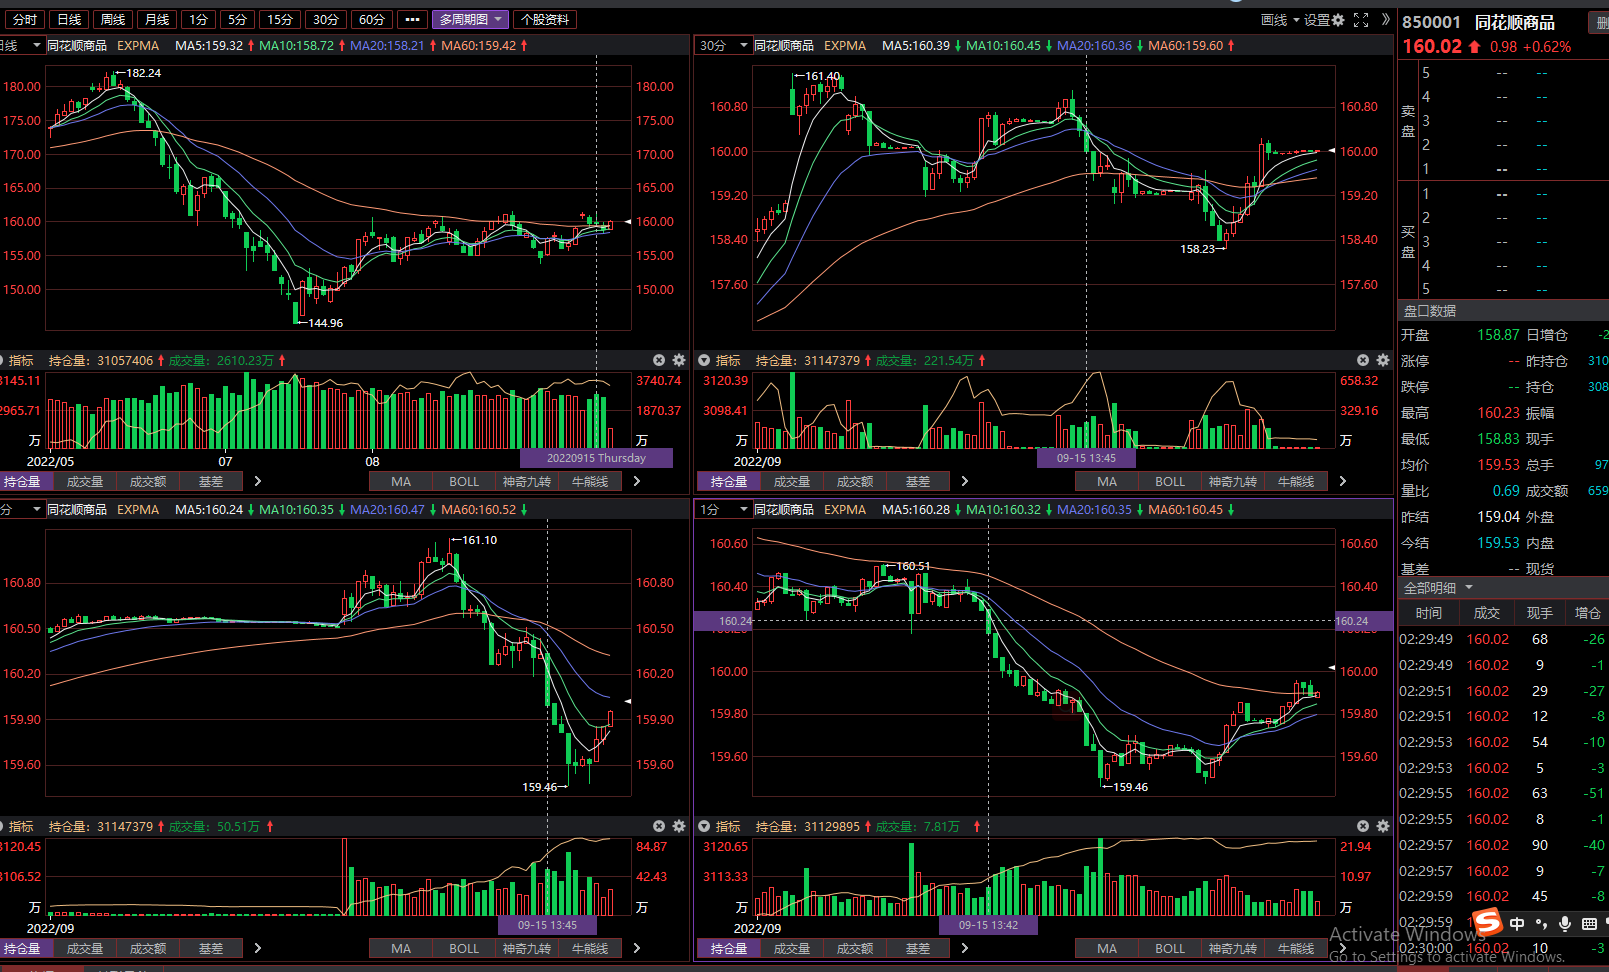Screen dimensions: 1609x972
Task: Apply the BOLL indicator in the daily chart
Action: 464,482
